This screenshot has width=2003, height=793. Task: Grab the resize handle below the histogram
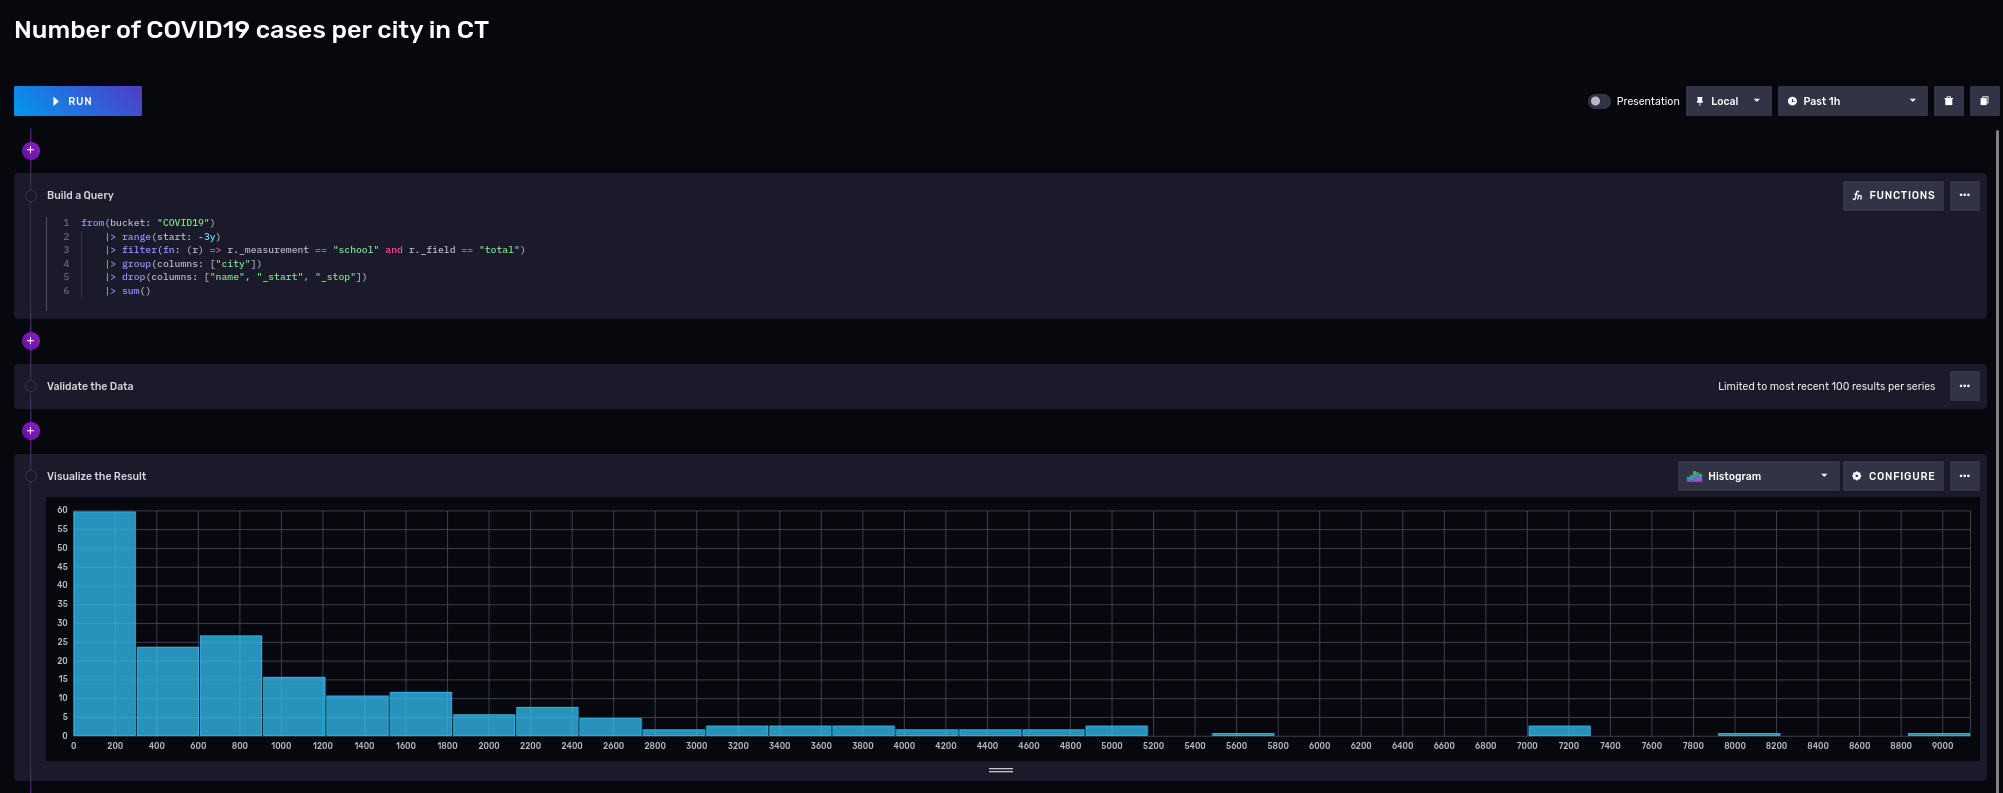(x=1001, y=770)
